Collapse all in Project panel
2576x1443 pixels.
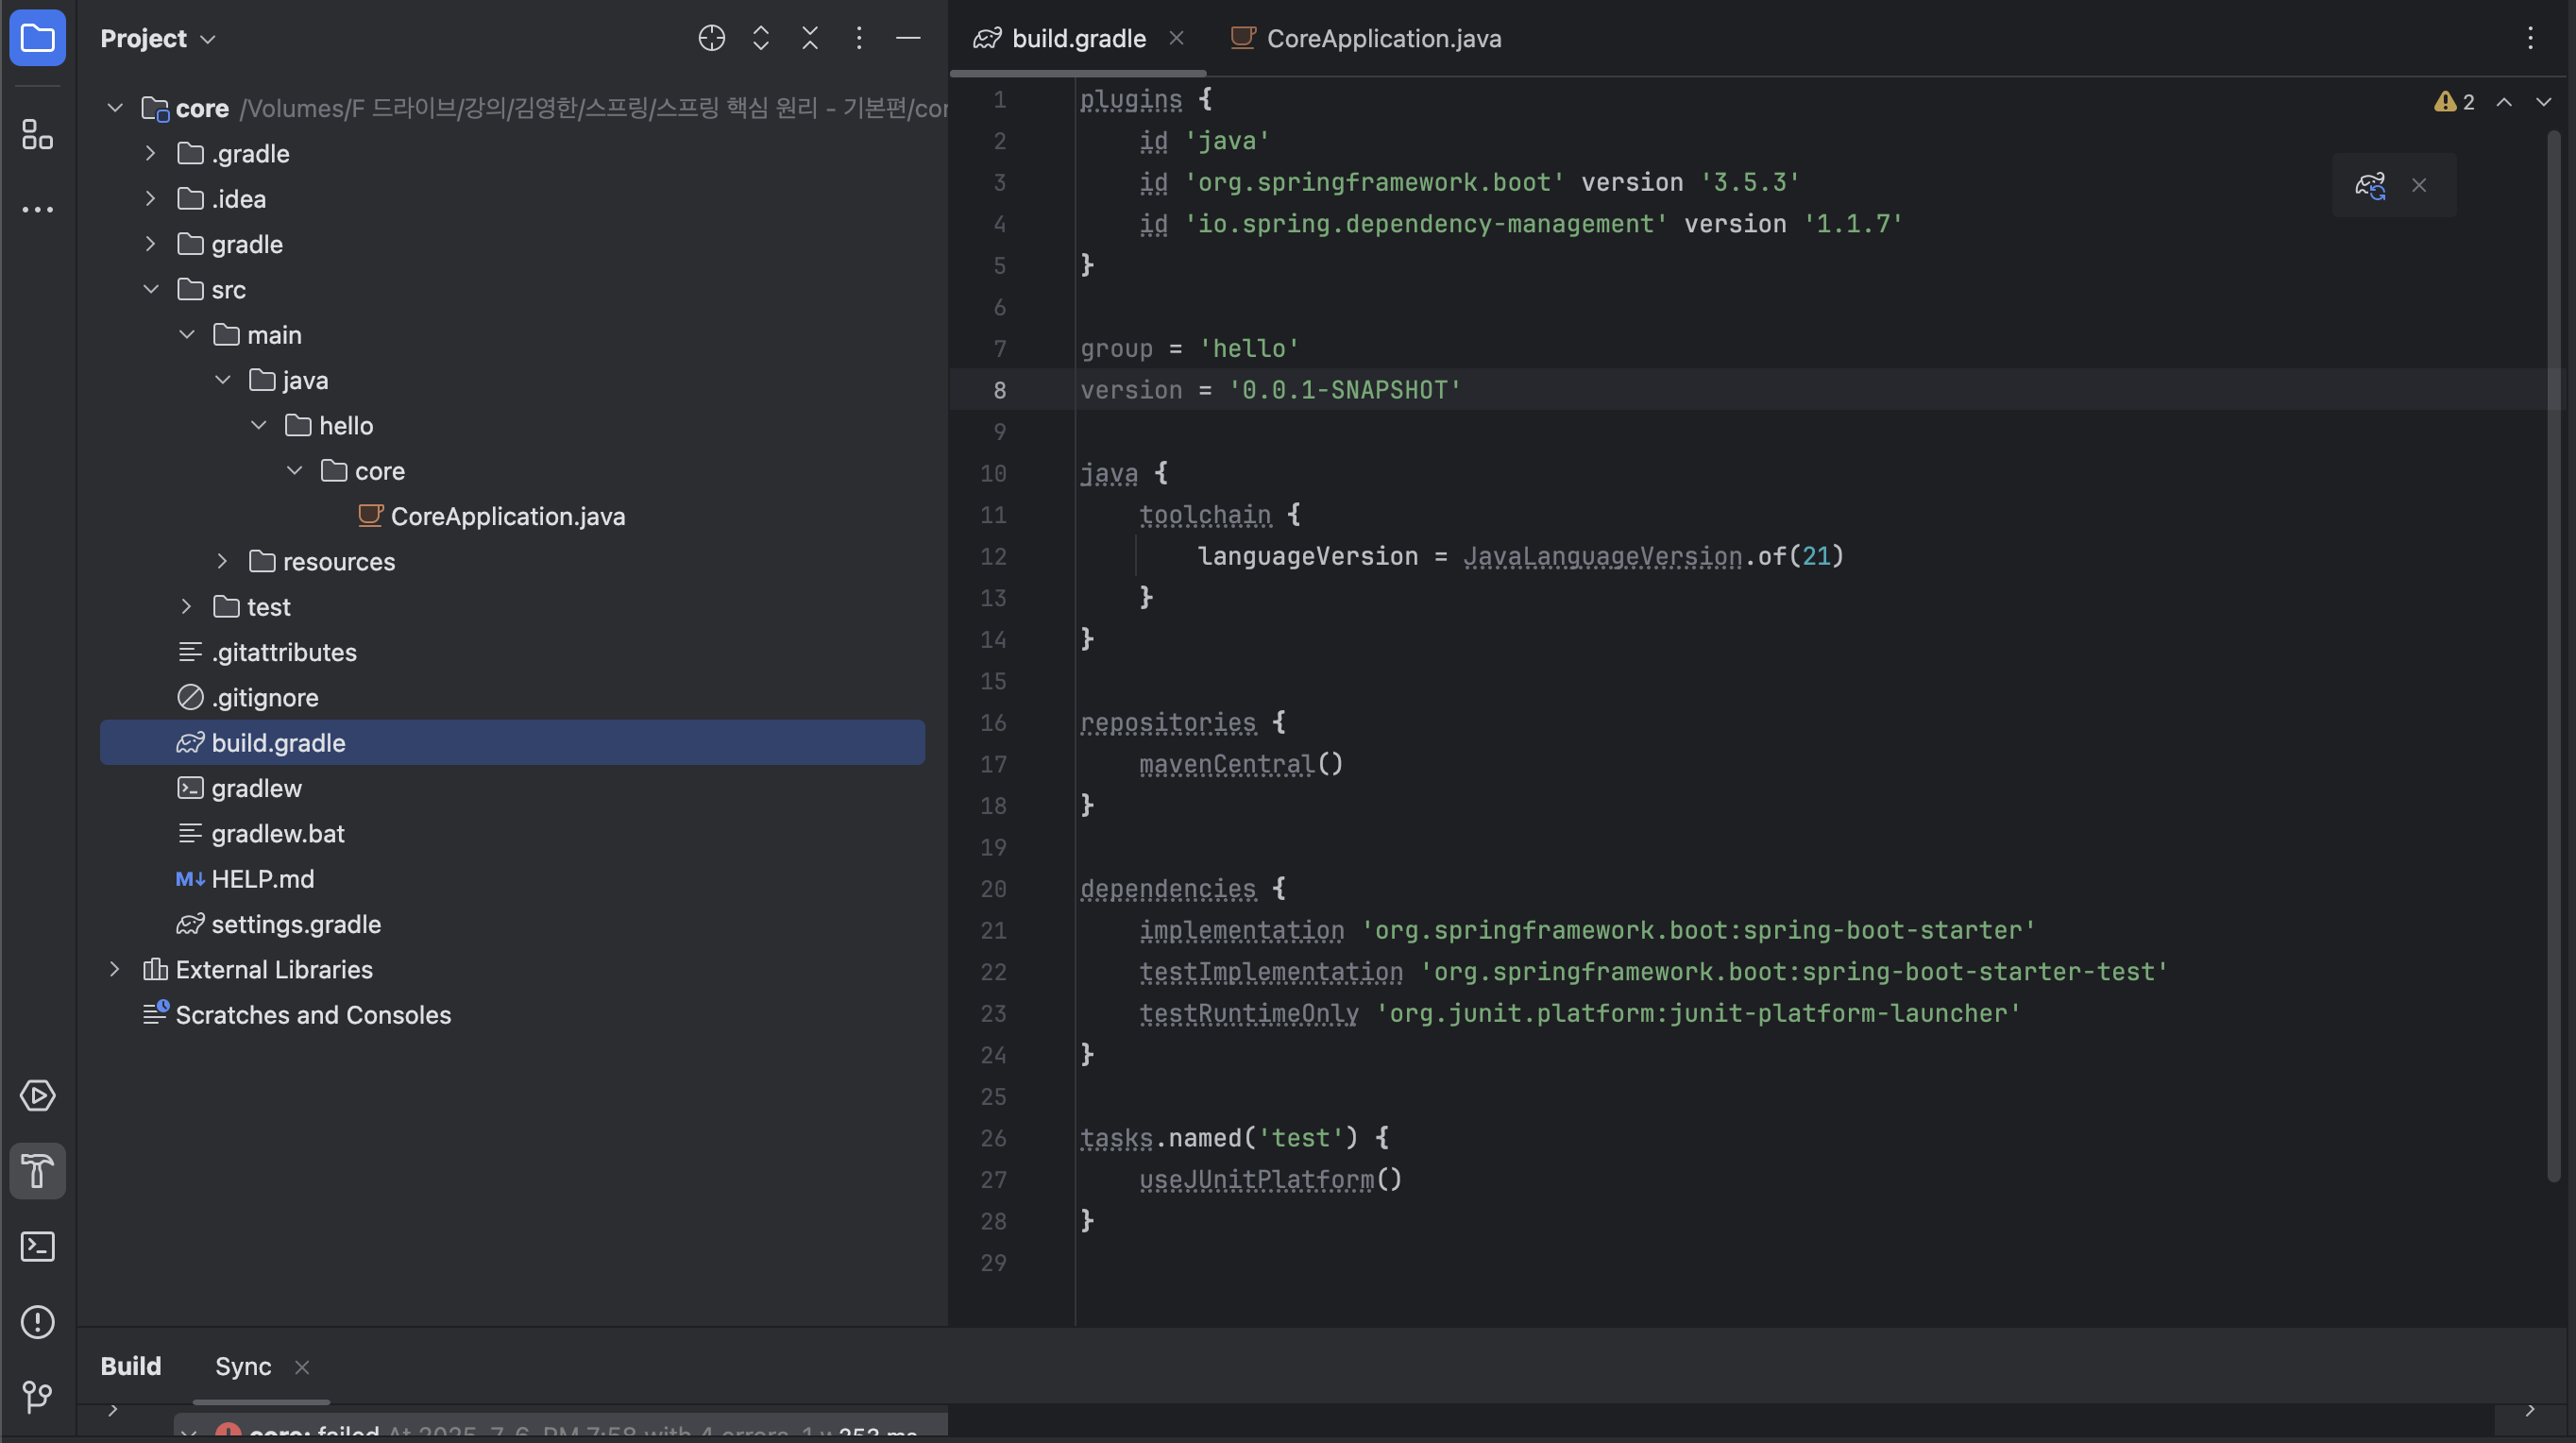tap(810, 38)
